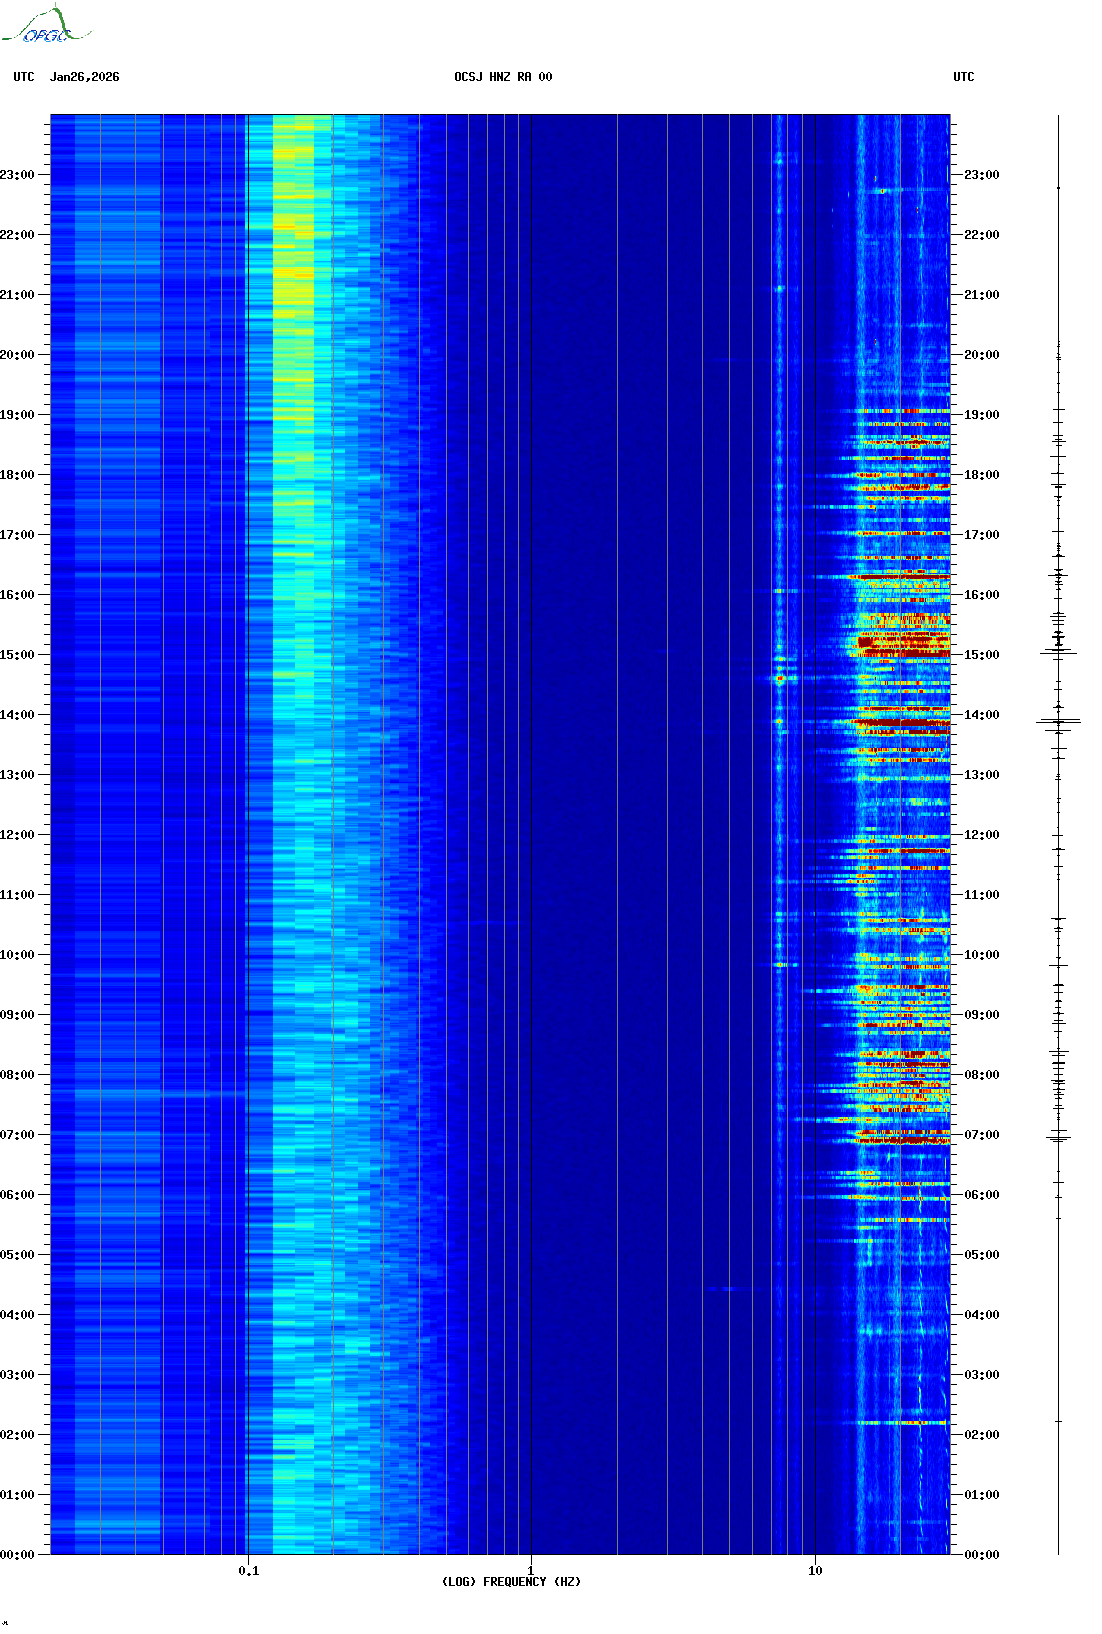Click the 23:00 time label on left axis
Viewport: 1102px width, 1634px height.
pos(18,175)
